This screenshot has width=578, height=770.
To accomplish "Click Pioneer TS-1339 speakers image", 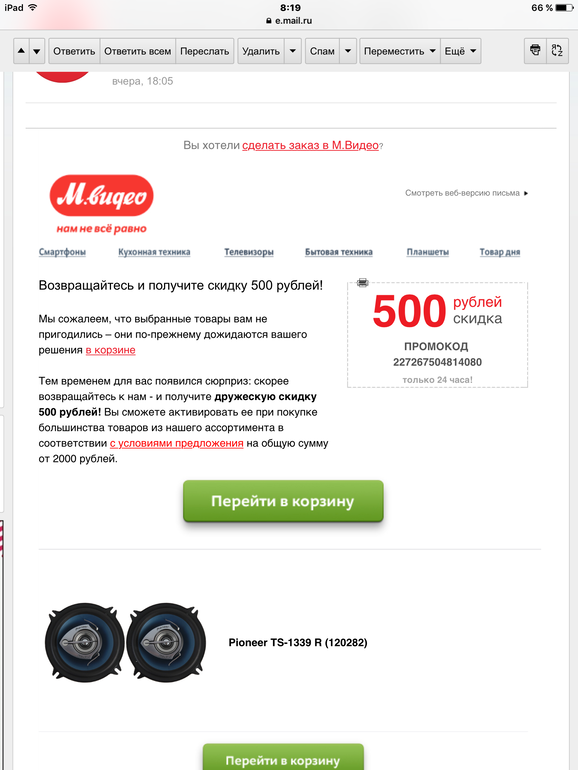I will pyautogui.click(x=125, y=642).
